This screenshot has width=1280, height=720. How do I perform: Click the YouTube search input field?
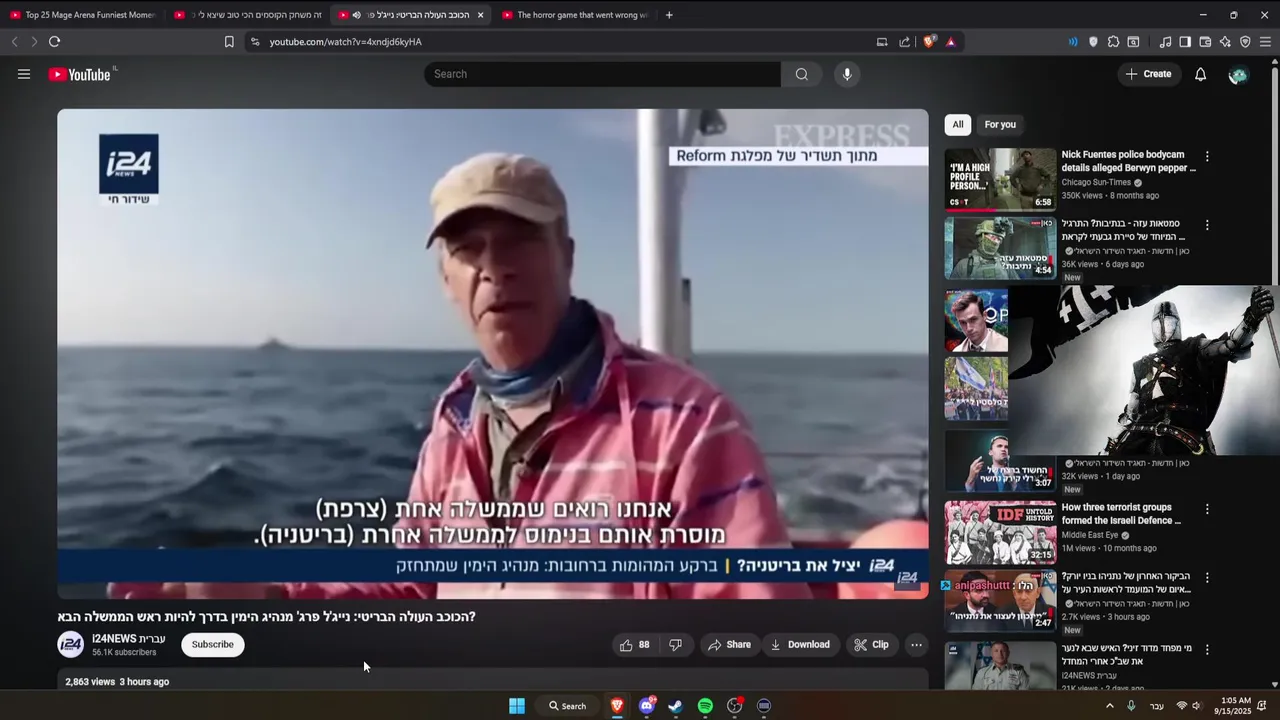[602, 74]
